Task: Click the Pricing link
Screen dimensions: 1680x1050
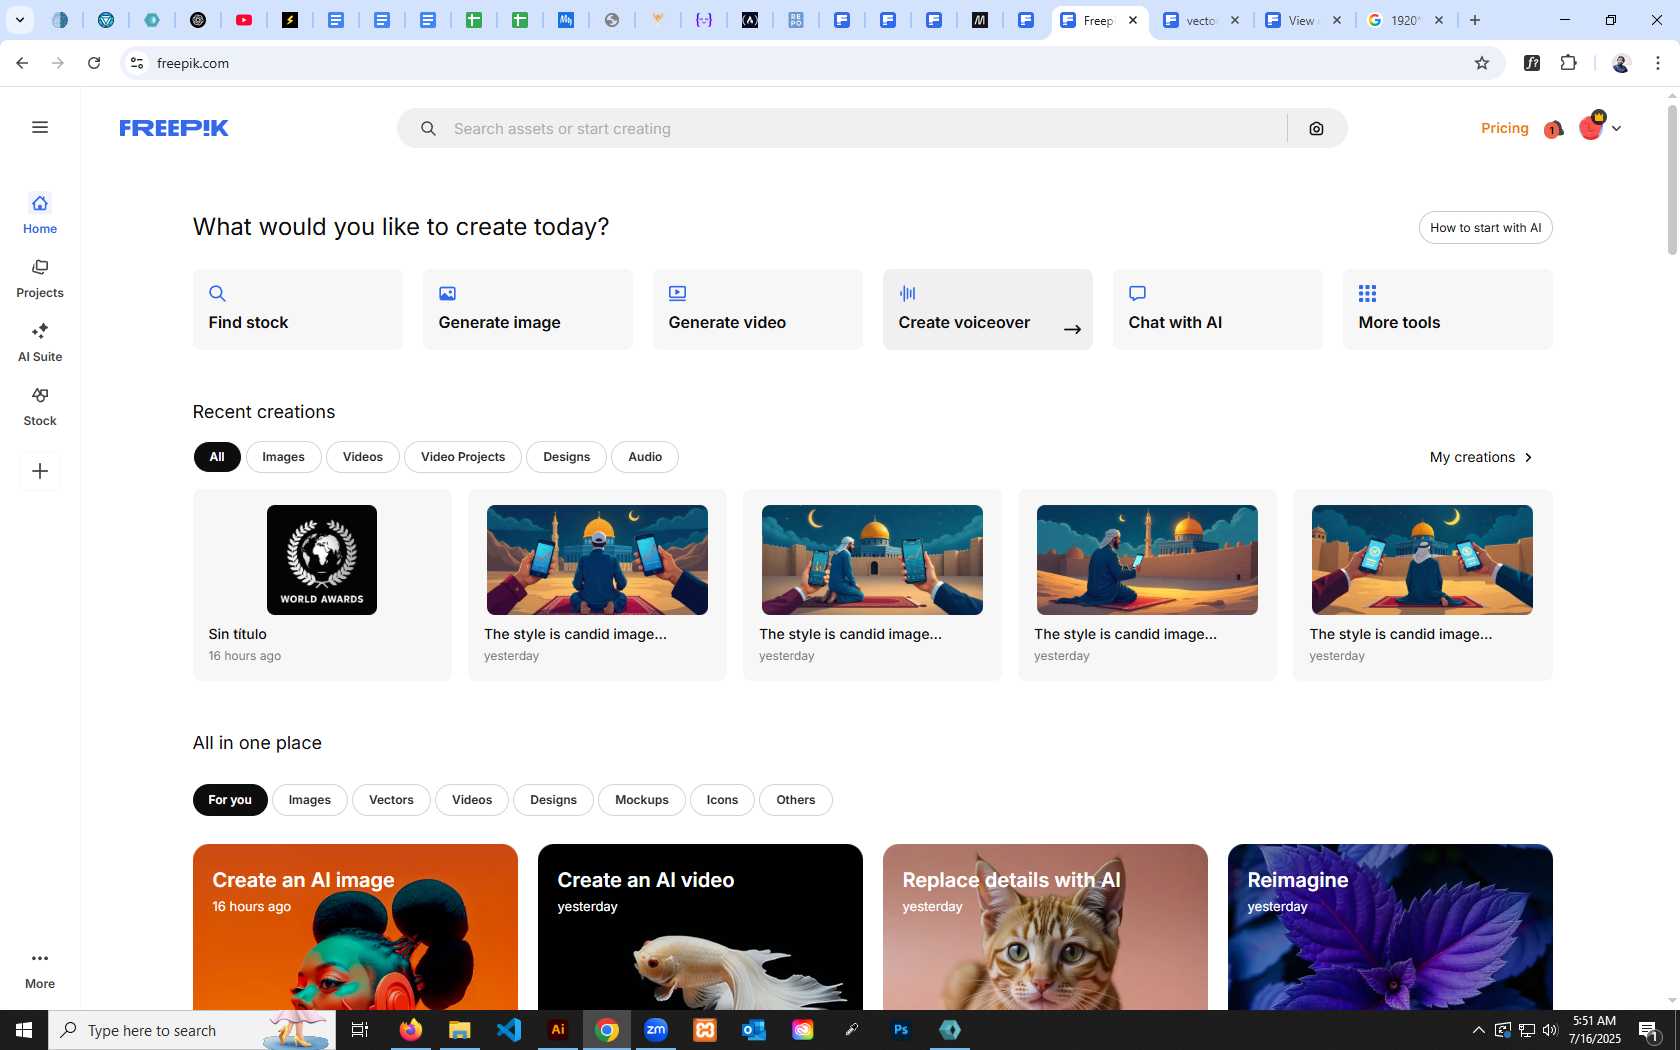Action: 1505,128
